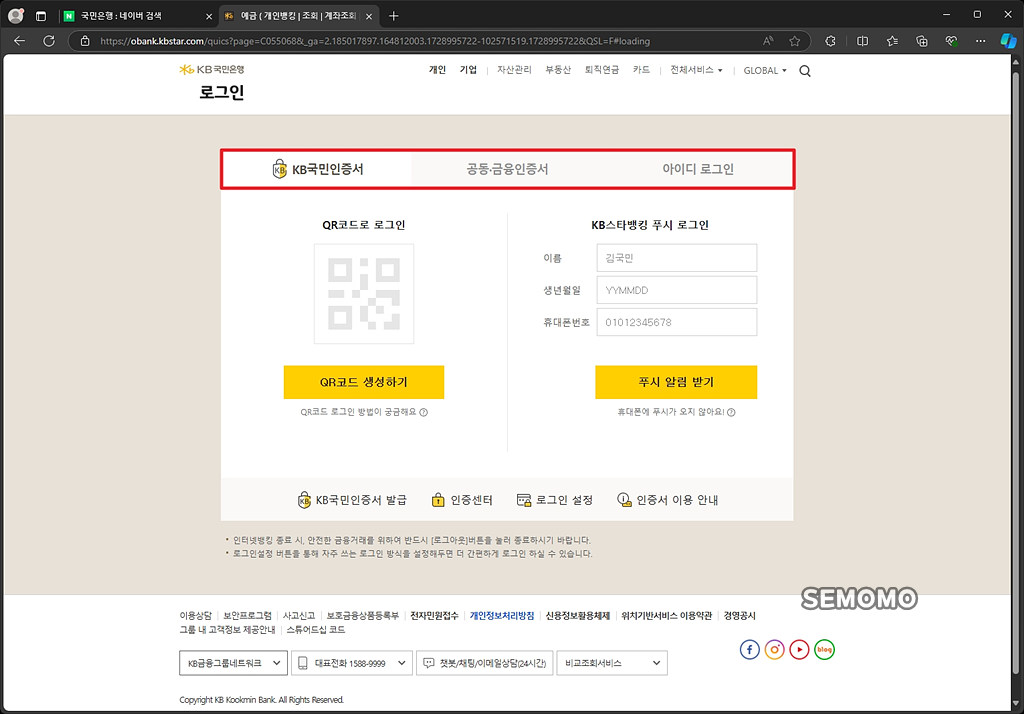Open the 부동산 menu item
Screen dimensions: 1024x714
tap(558, 70)
